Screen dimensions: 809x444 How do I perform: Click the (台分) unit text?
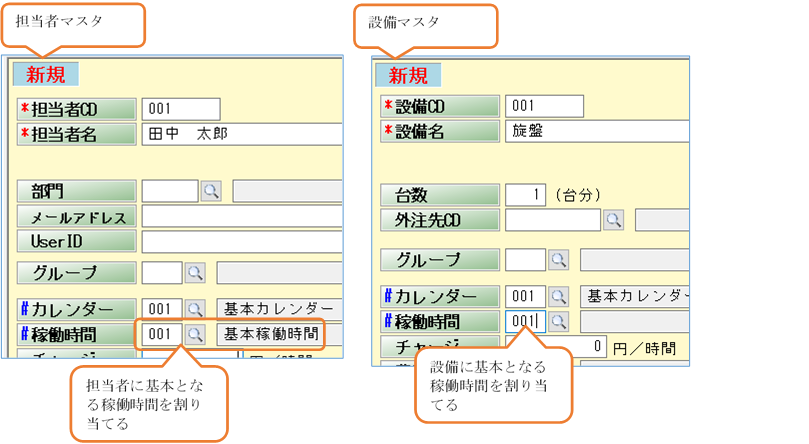578,195
